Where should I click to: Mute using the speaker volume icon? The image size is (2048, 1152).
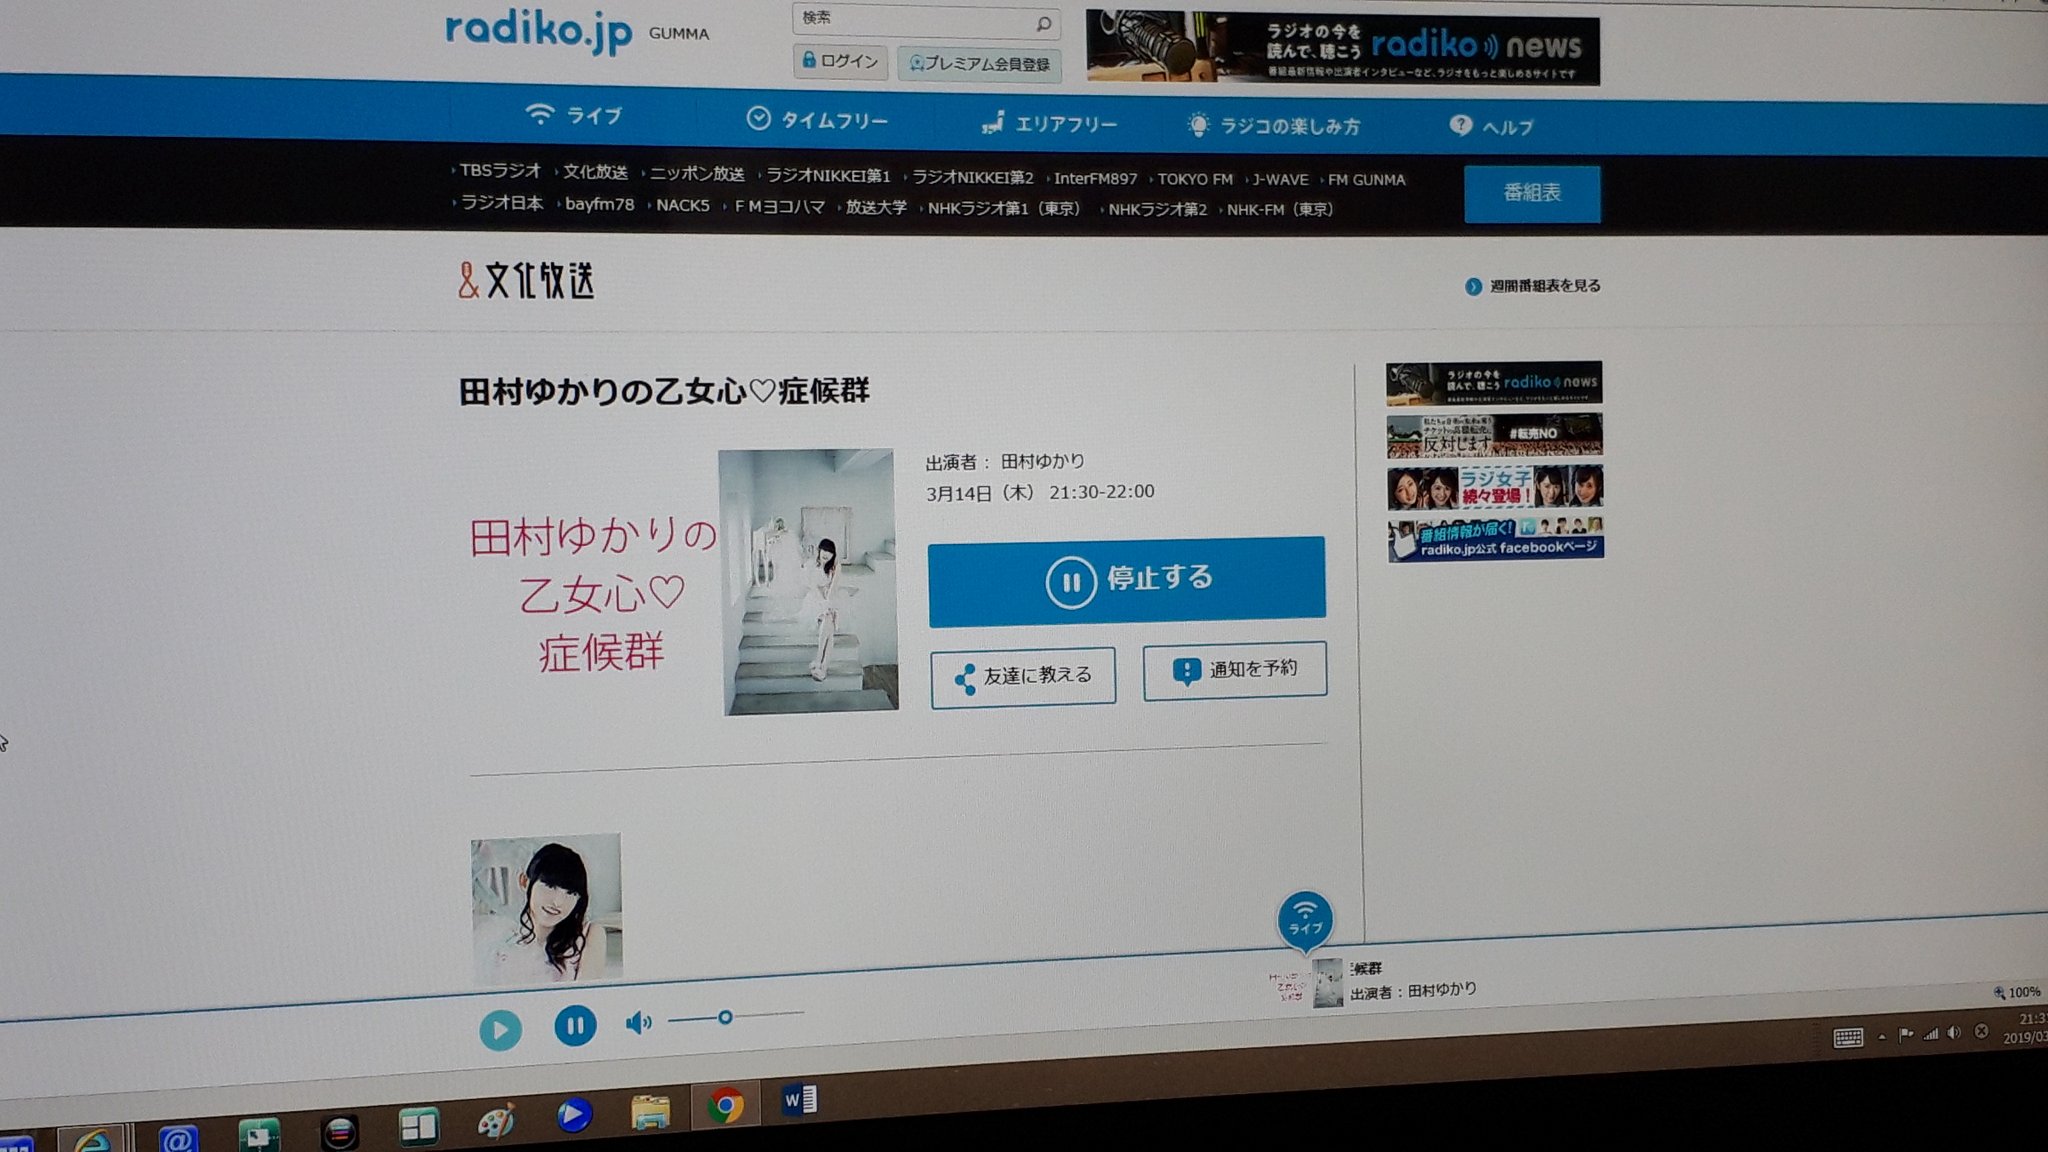tap(638, 1022)
